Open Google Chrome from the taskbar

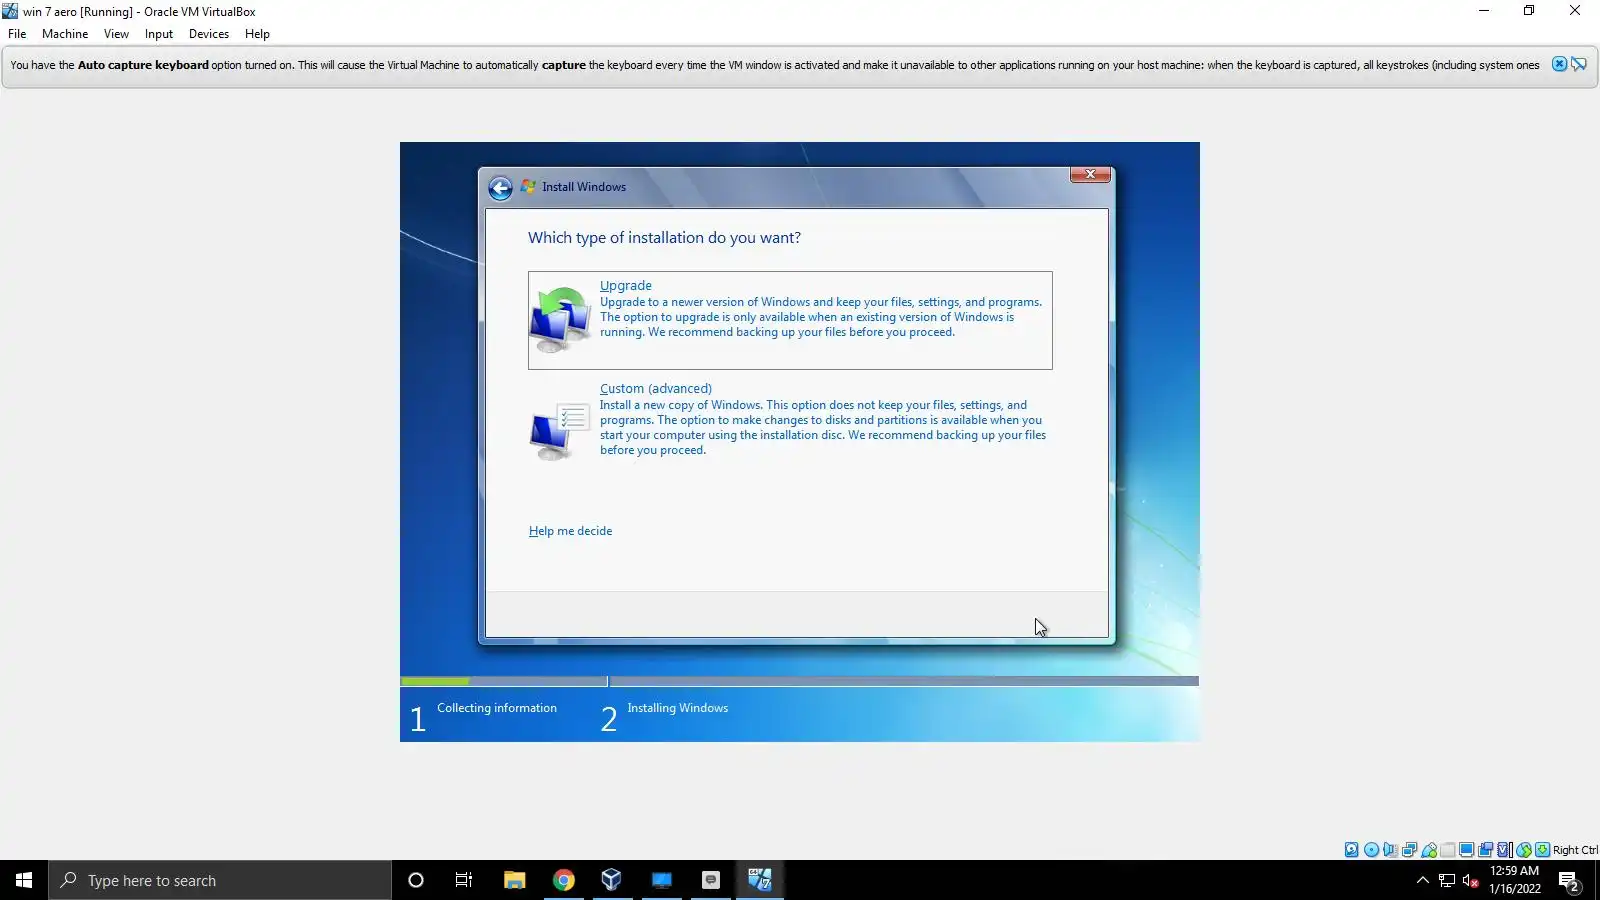564,880
